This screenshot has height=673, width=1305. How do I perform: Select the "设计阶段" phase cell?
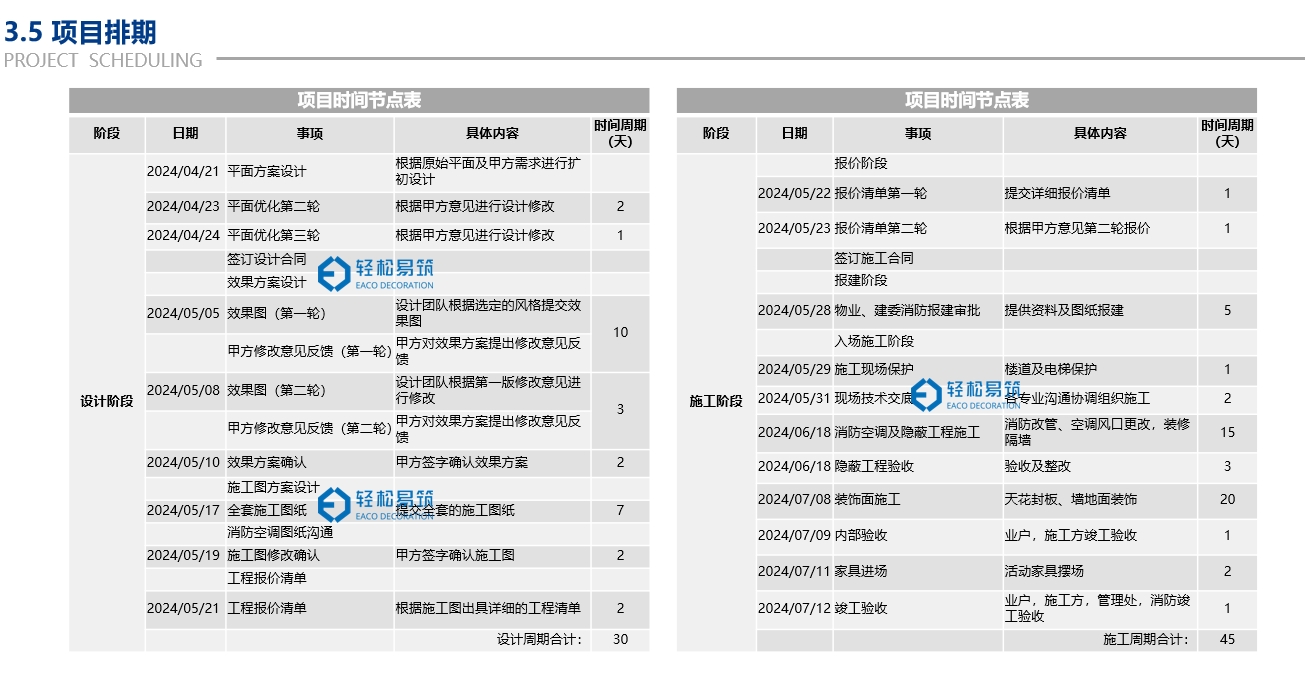pos(107,402)
